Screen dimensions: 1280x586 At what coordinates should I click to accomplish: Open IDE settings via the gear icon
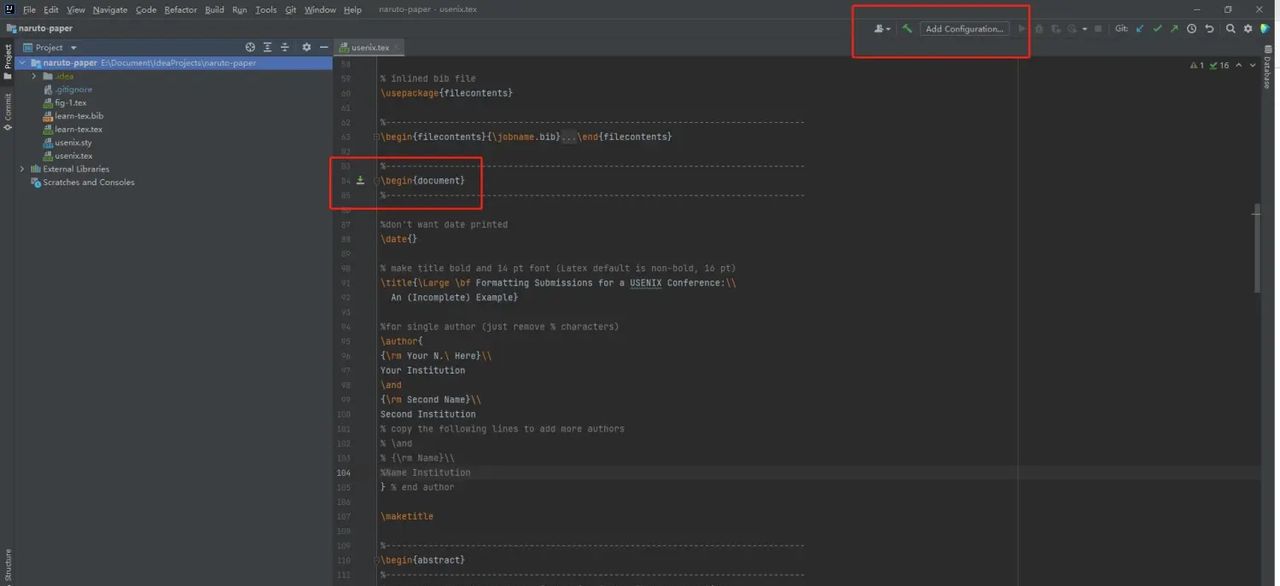[1246, 28]
